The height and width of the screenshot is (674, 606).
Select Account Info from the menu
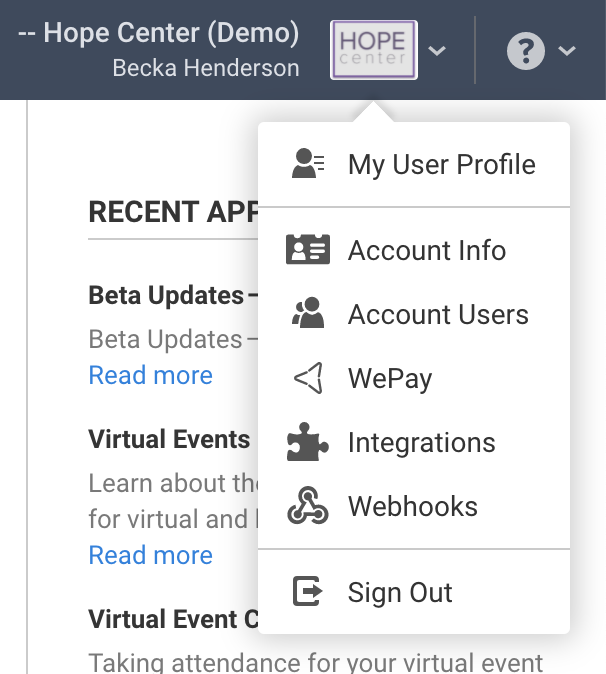pos(427,250)
